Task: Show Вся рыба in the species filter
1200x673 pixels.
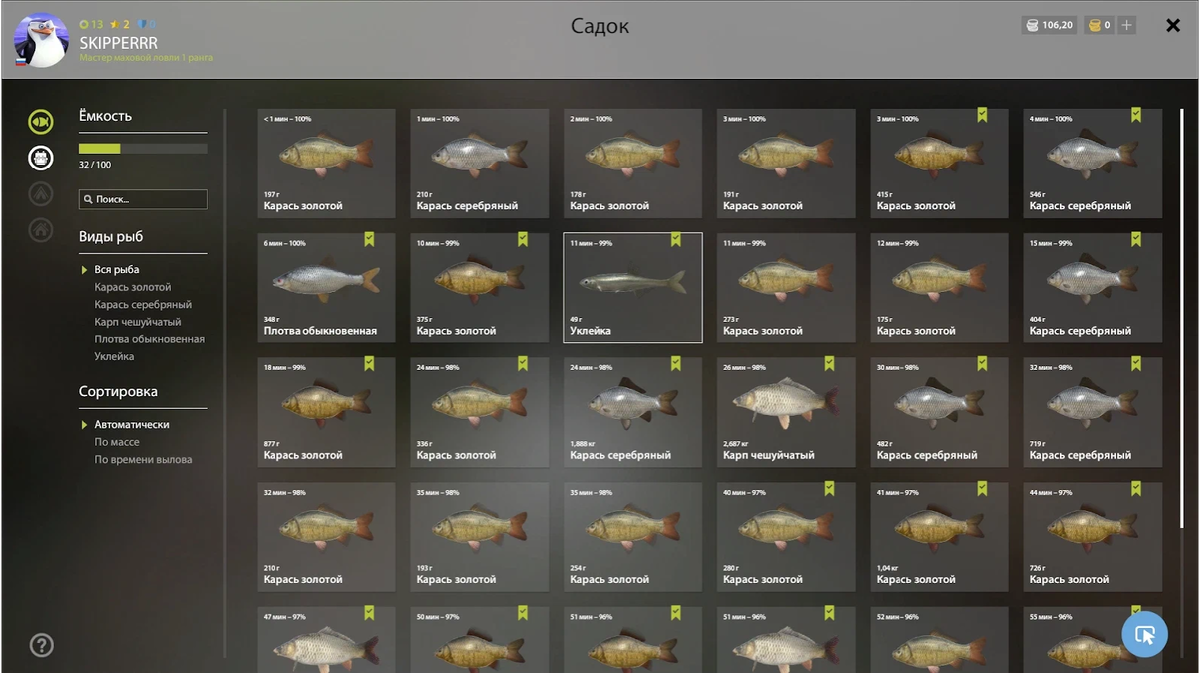Action: coord(117,270)
